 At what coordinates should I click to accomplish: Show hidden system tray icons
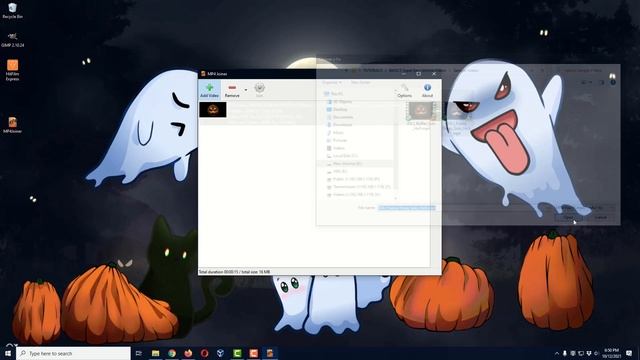[557, 353]
